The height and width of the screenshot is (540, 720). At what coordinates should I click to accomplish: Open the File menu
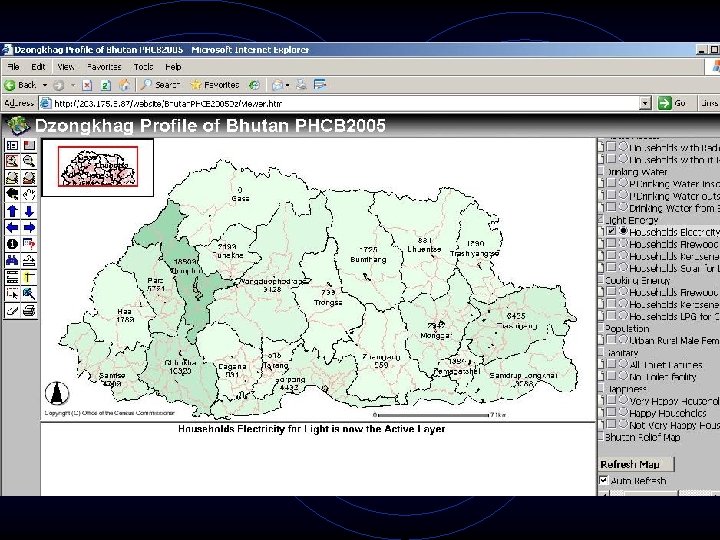(13, 67)
